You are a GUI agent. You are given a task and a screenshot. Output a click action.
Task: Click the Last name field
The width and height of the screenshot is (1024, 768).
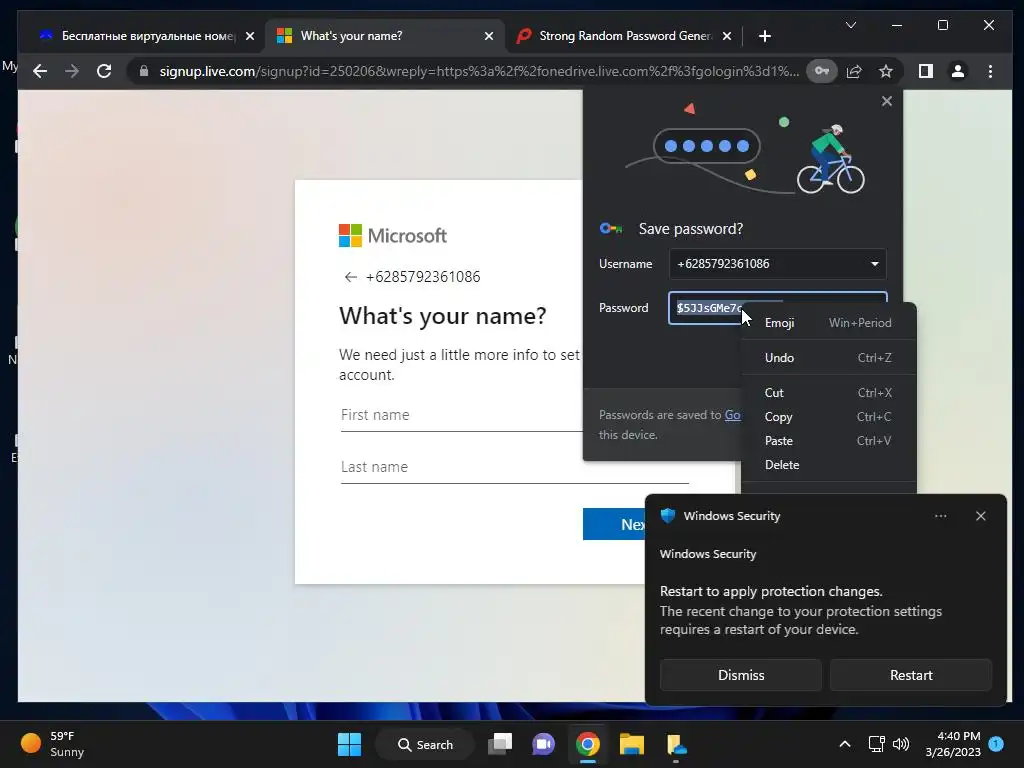click(x=515, y=467)
